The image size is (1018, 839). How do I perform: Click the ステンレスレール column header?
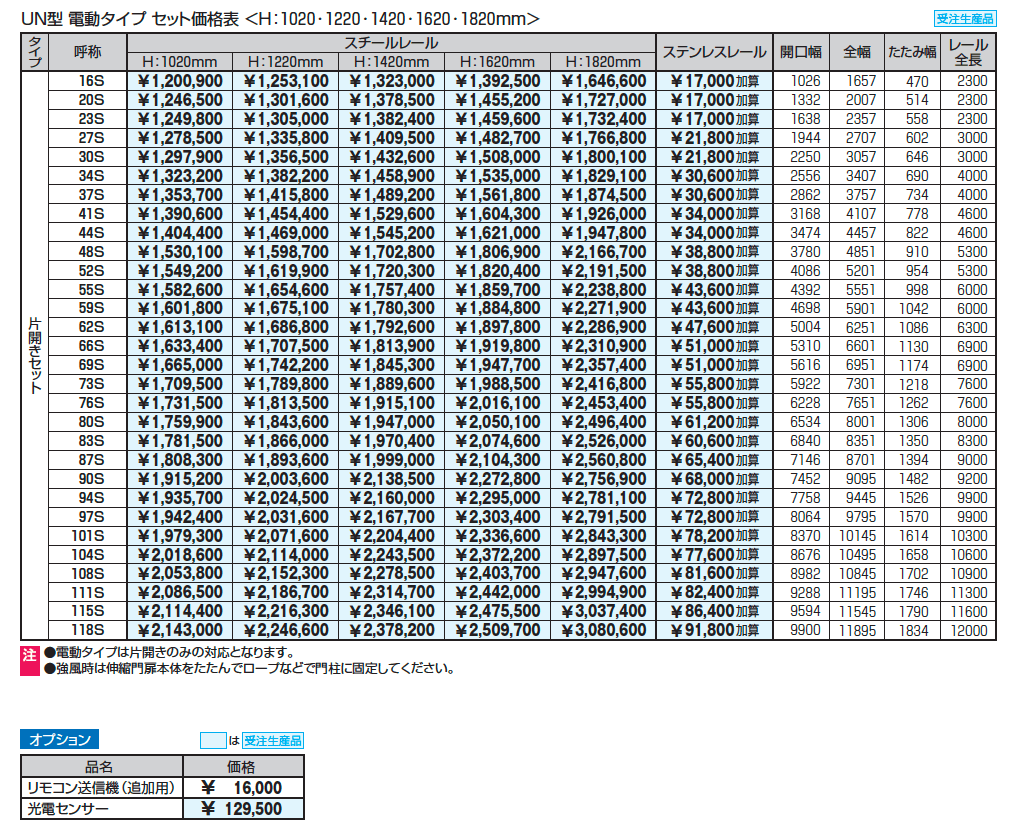point(714,52)
